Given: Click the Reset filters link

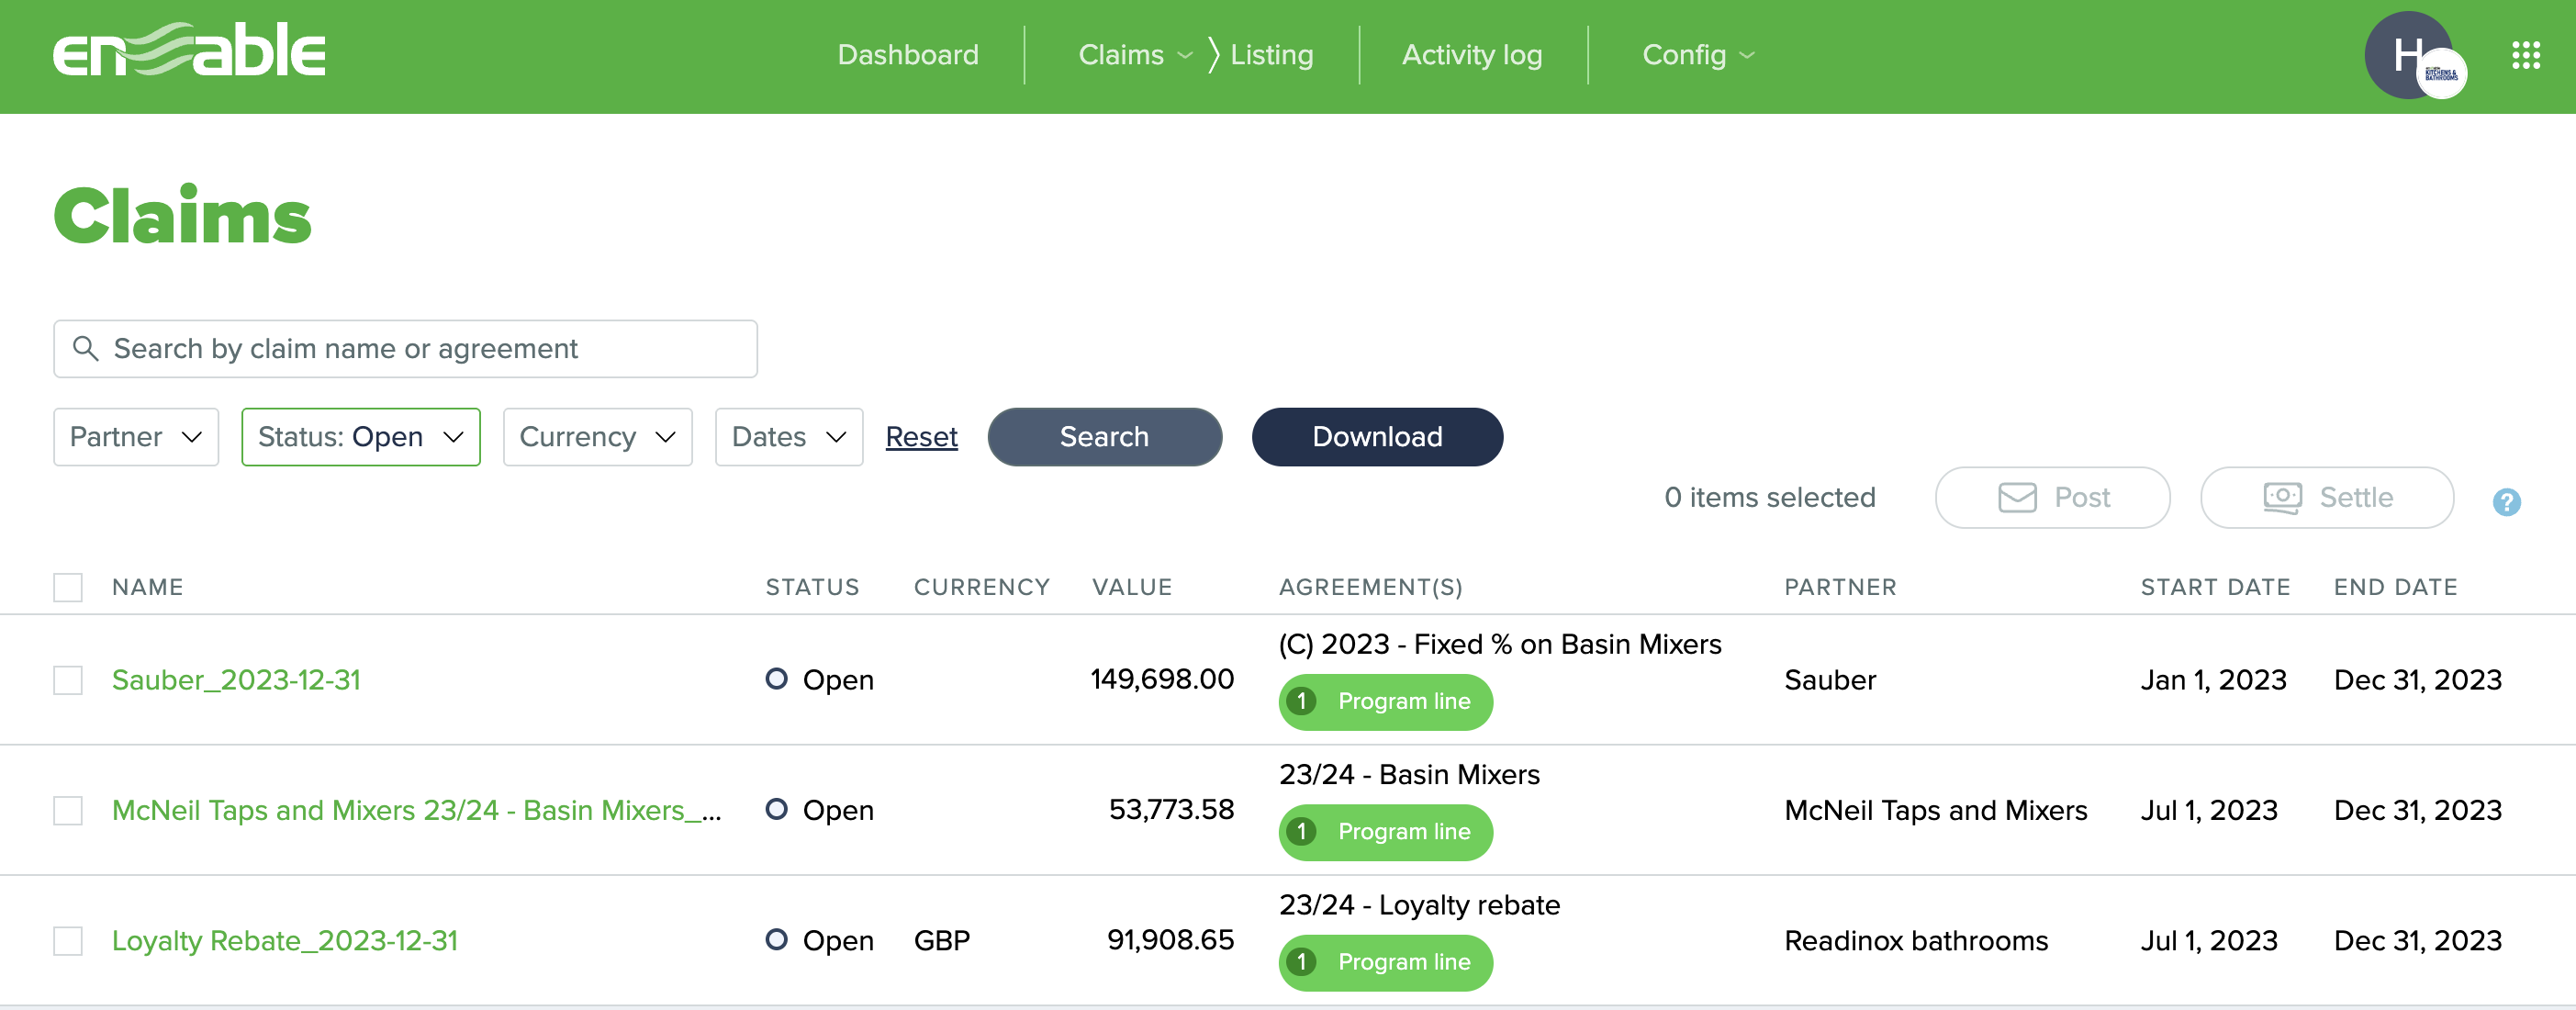Looking at the screenshot, I should point(920,437).
